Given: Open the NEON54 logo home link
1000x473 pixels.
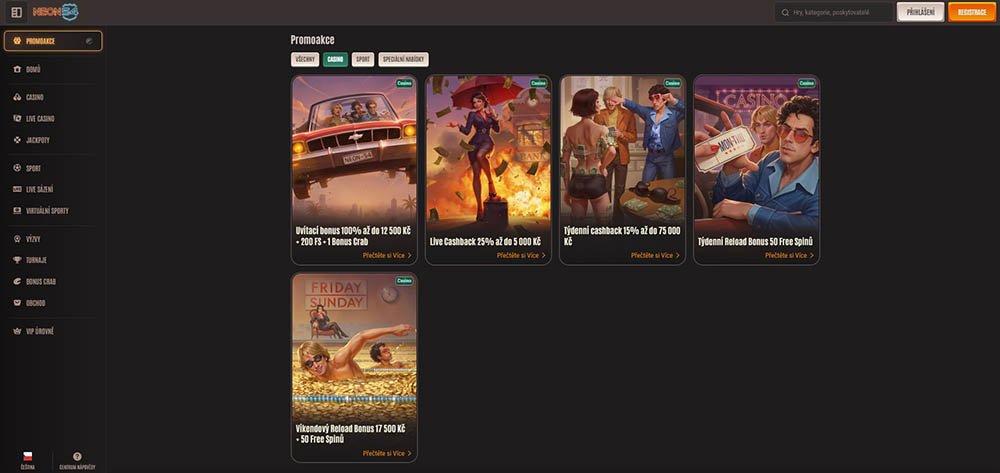Looking at the screenshot, I should 55,12.
